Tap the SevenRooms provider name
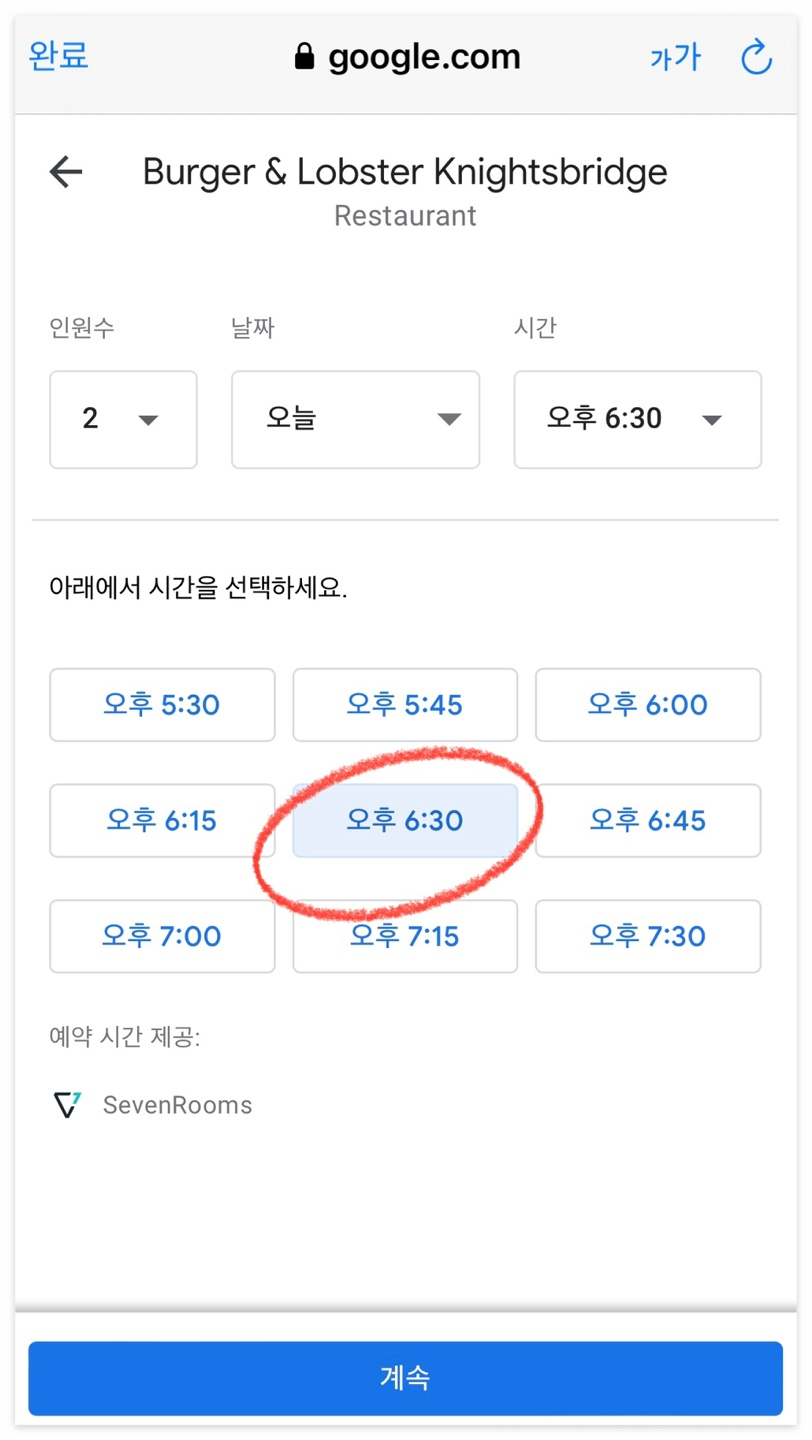Image resolution: width=812 pixels, height=1440 pixels. pyautogui.click(x=177, y=1105)
